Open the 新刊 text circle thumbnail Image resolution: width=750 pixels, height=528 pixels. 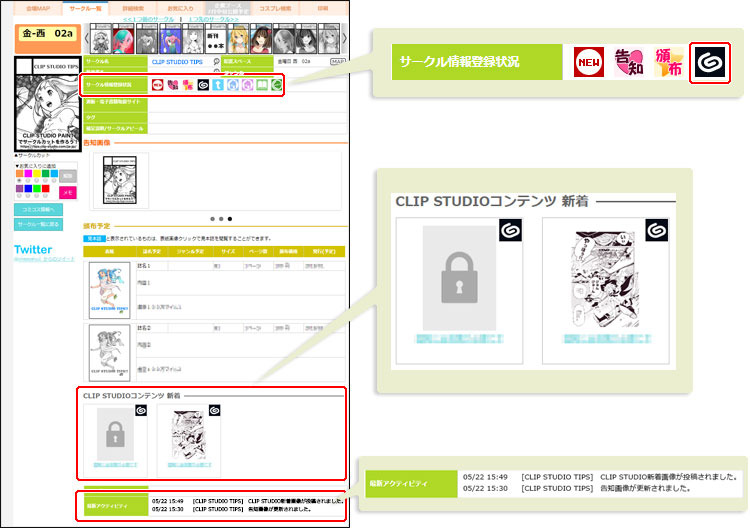215,39
